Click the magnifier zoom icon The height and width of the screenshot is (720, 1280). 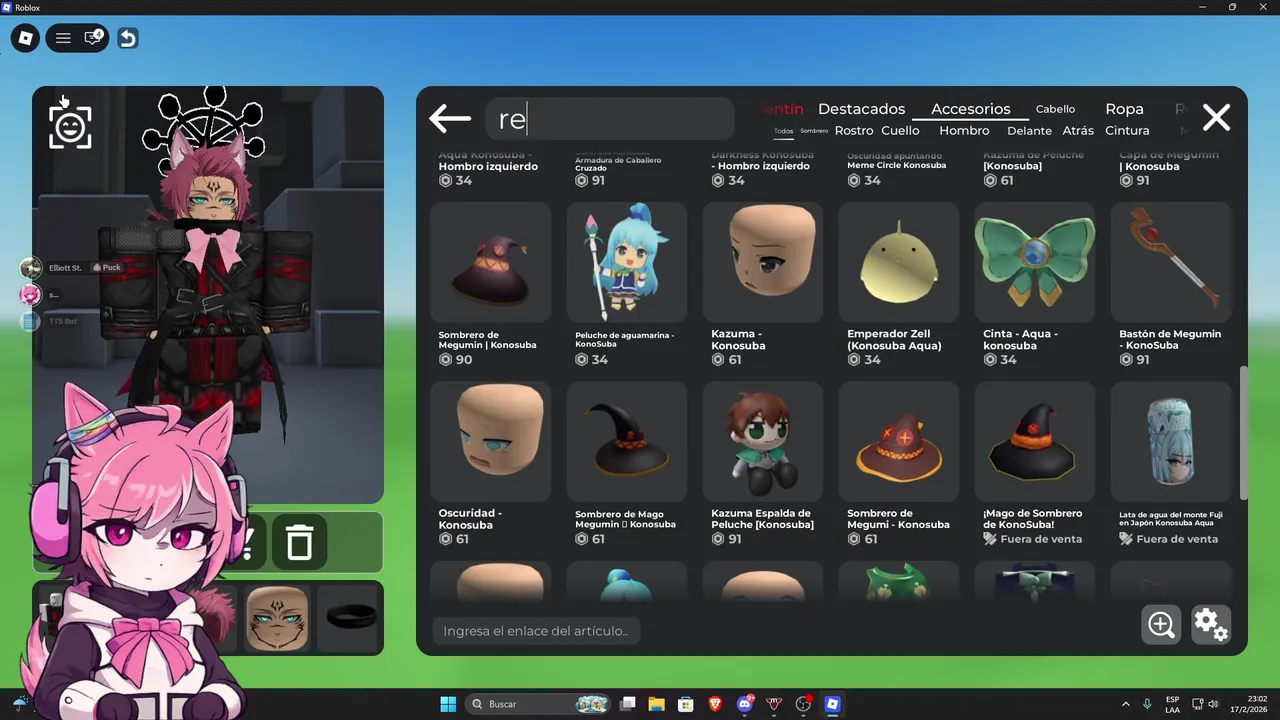point(1161,625)
